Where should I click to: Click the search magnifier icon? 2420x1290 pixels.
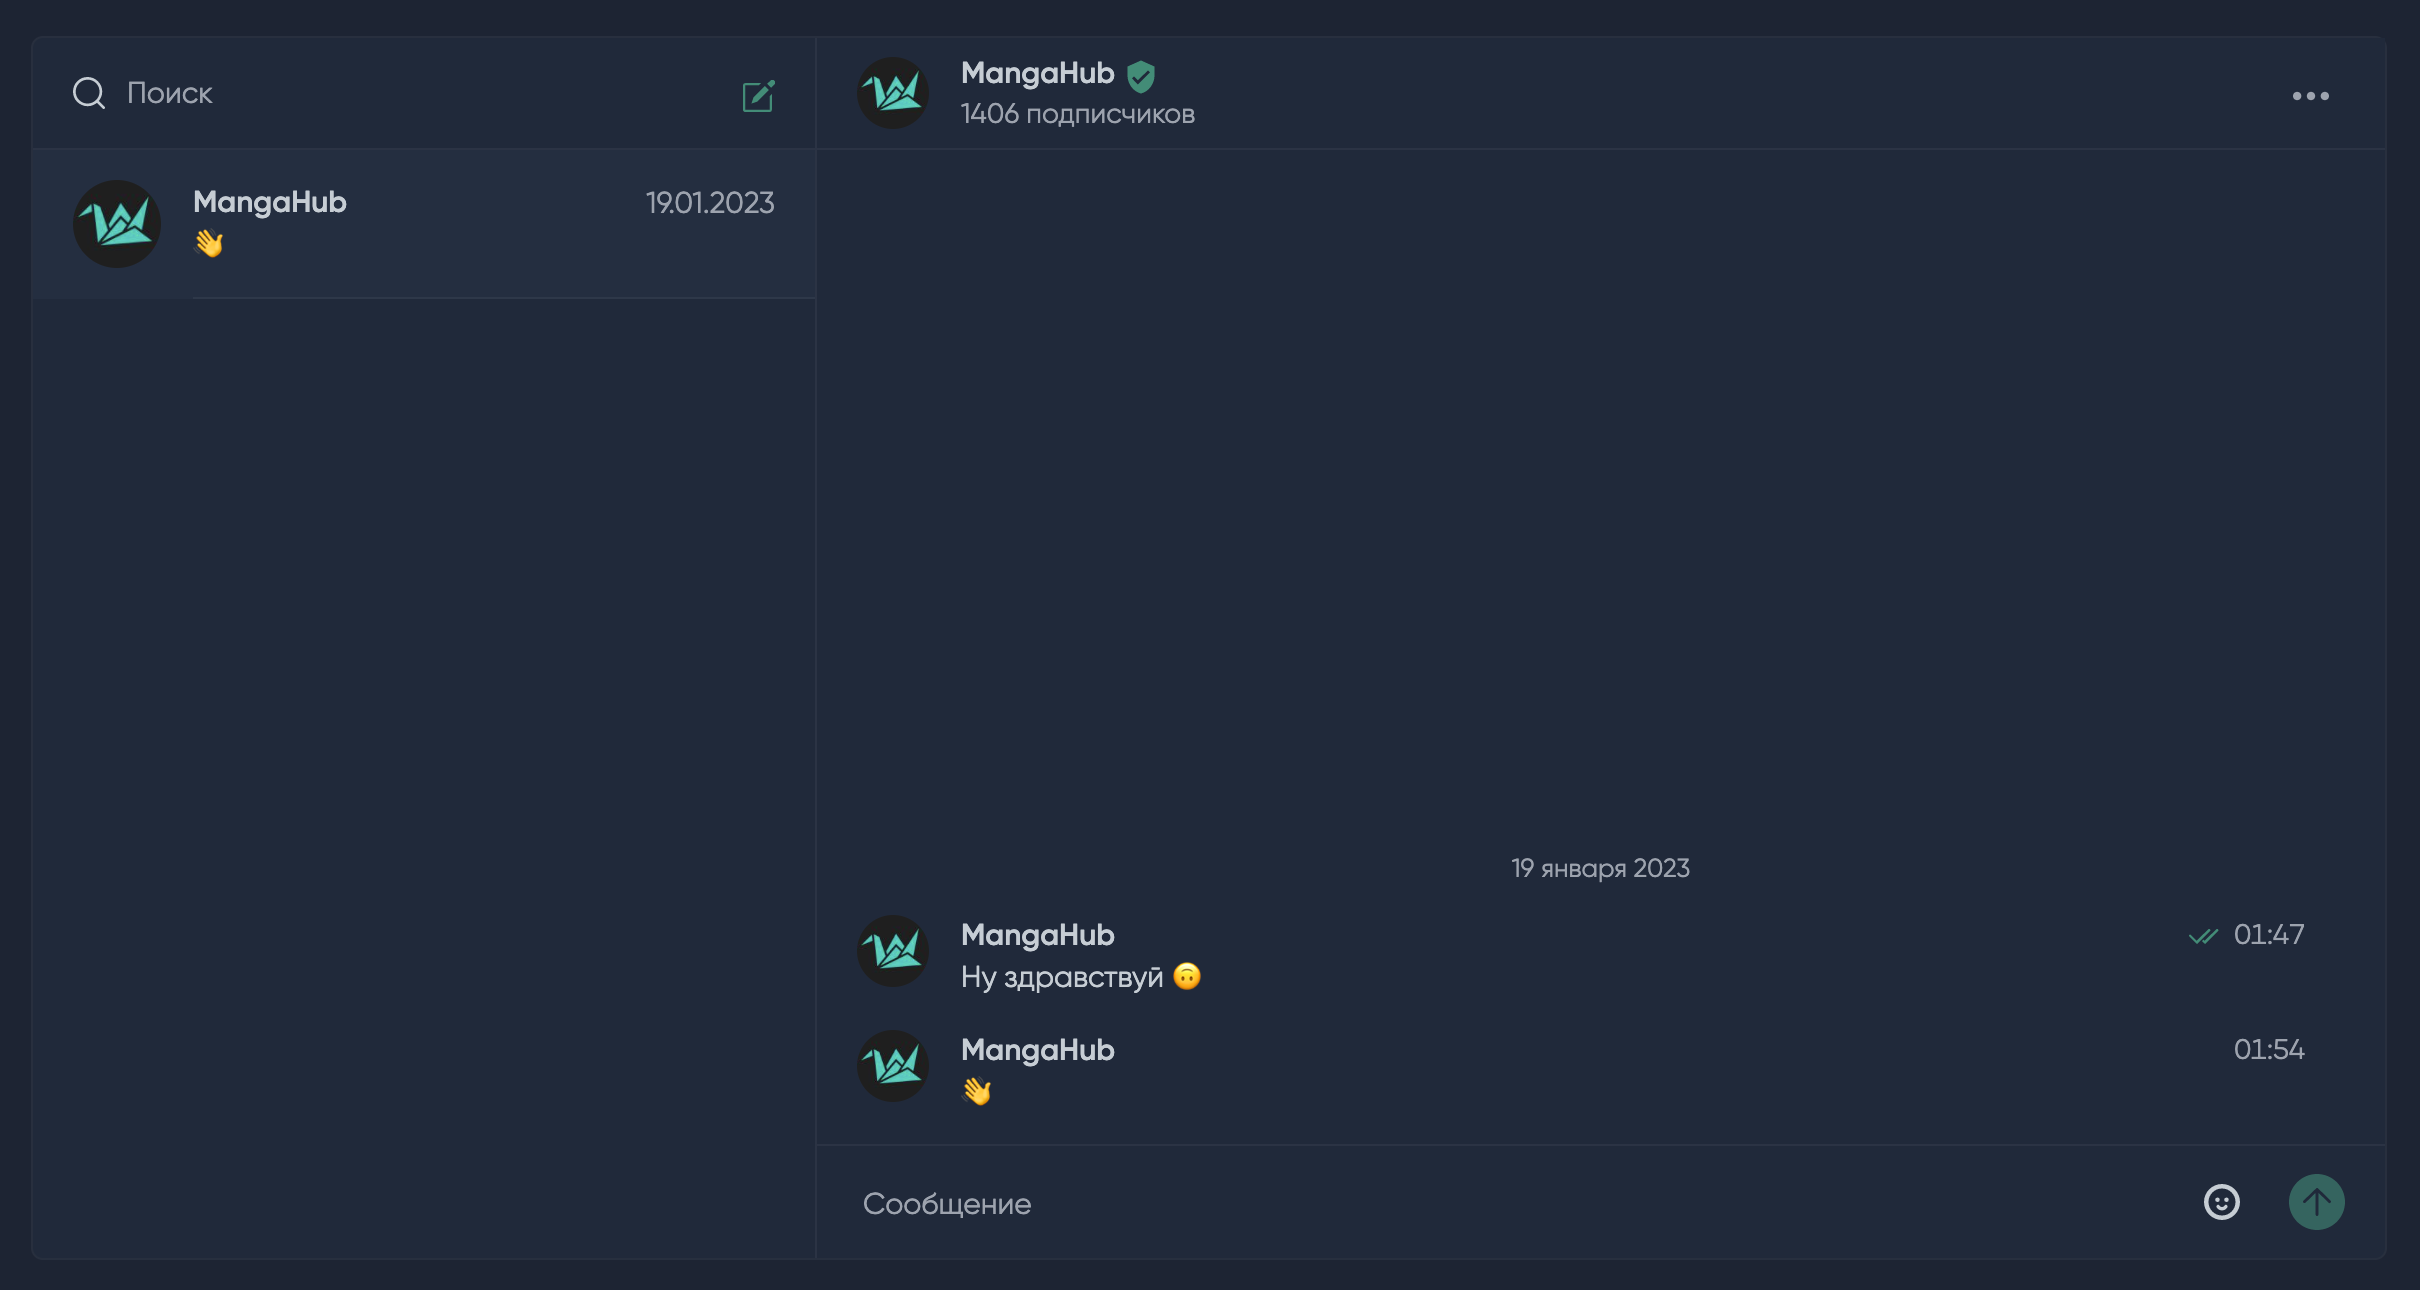[x=89, y=93]
